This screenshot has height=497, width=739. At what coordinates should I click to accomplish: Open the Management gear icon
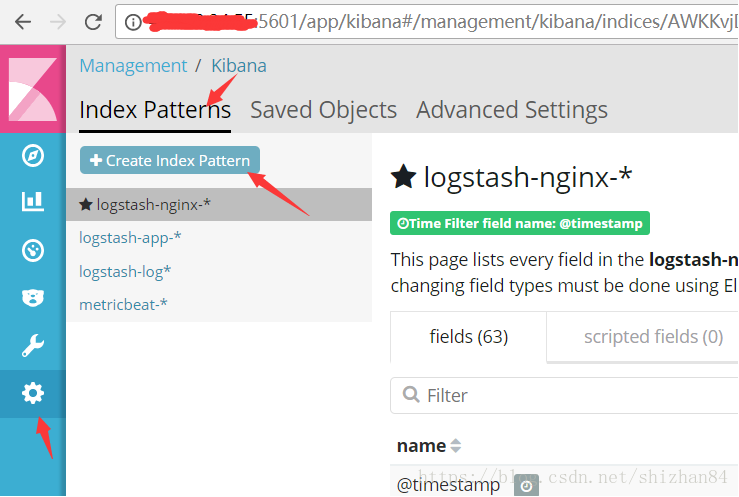click(x=33, y=393)
